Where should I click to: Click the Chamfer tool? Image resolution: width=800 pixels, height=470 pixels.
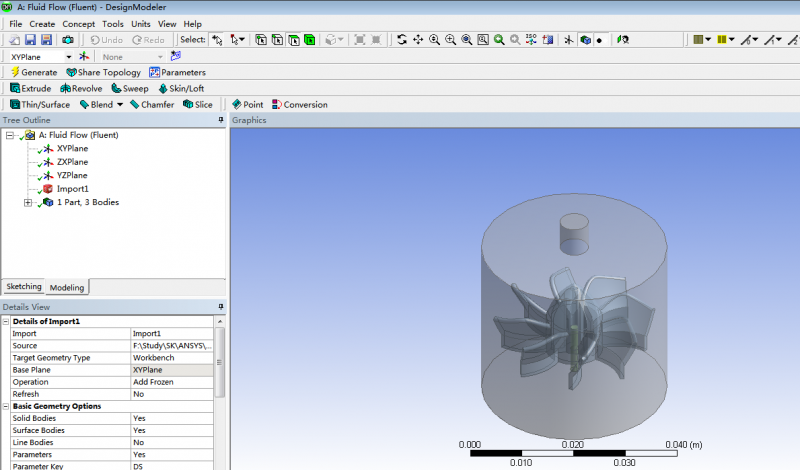(150, 104)
